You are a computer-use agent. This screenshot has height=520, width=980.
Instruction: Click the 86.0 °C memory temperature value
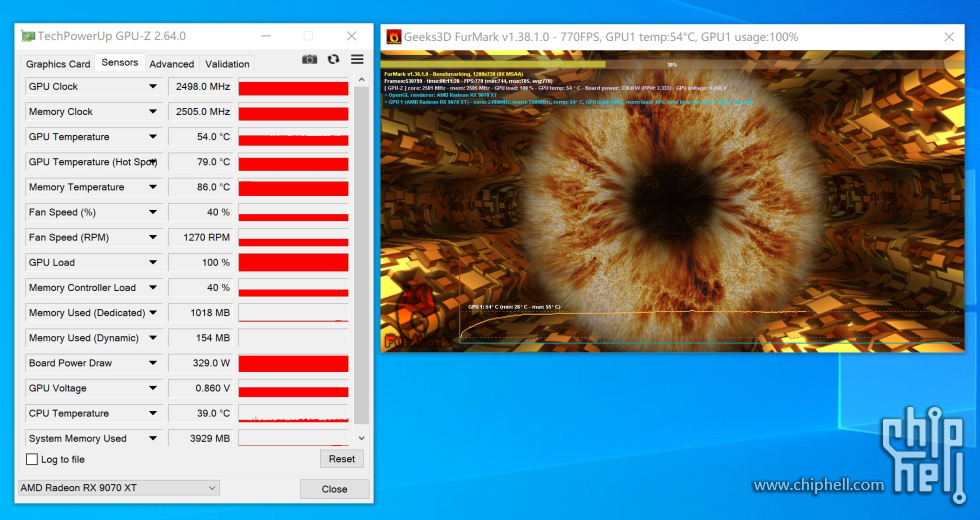tap(201, 187)
